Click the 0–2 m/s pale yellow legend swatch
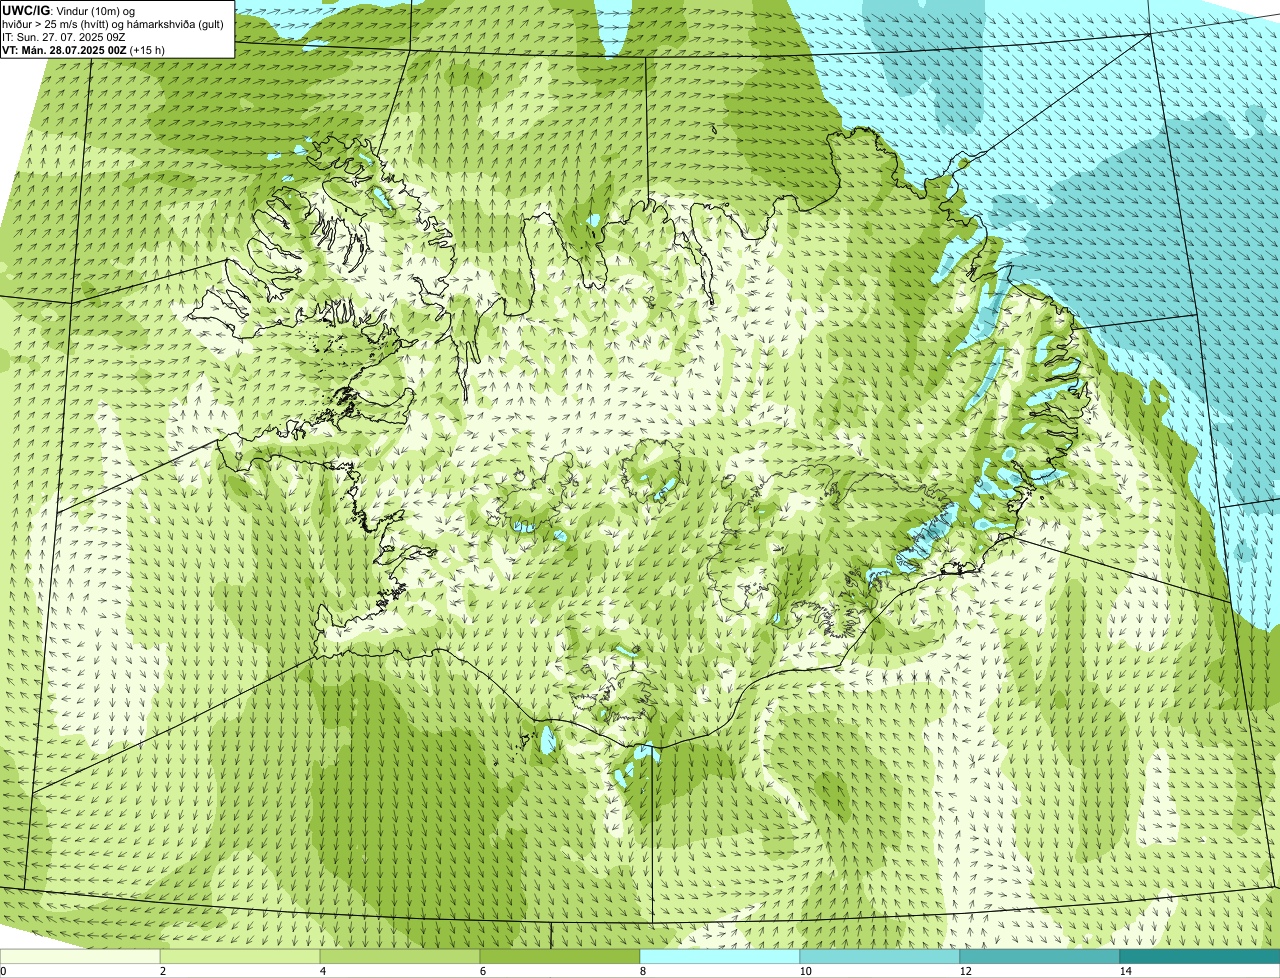1280x978 pixels. (x=80, y=956)
